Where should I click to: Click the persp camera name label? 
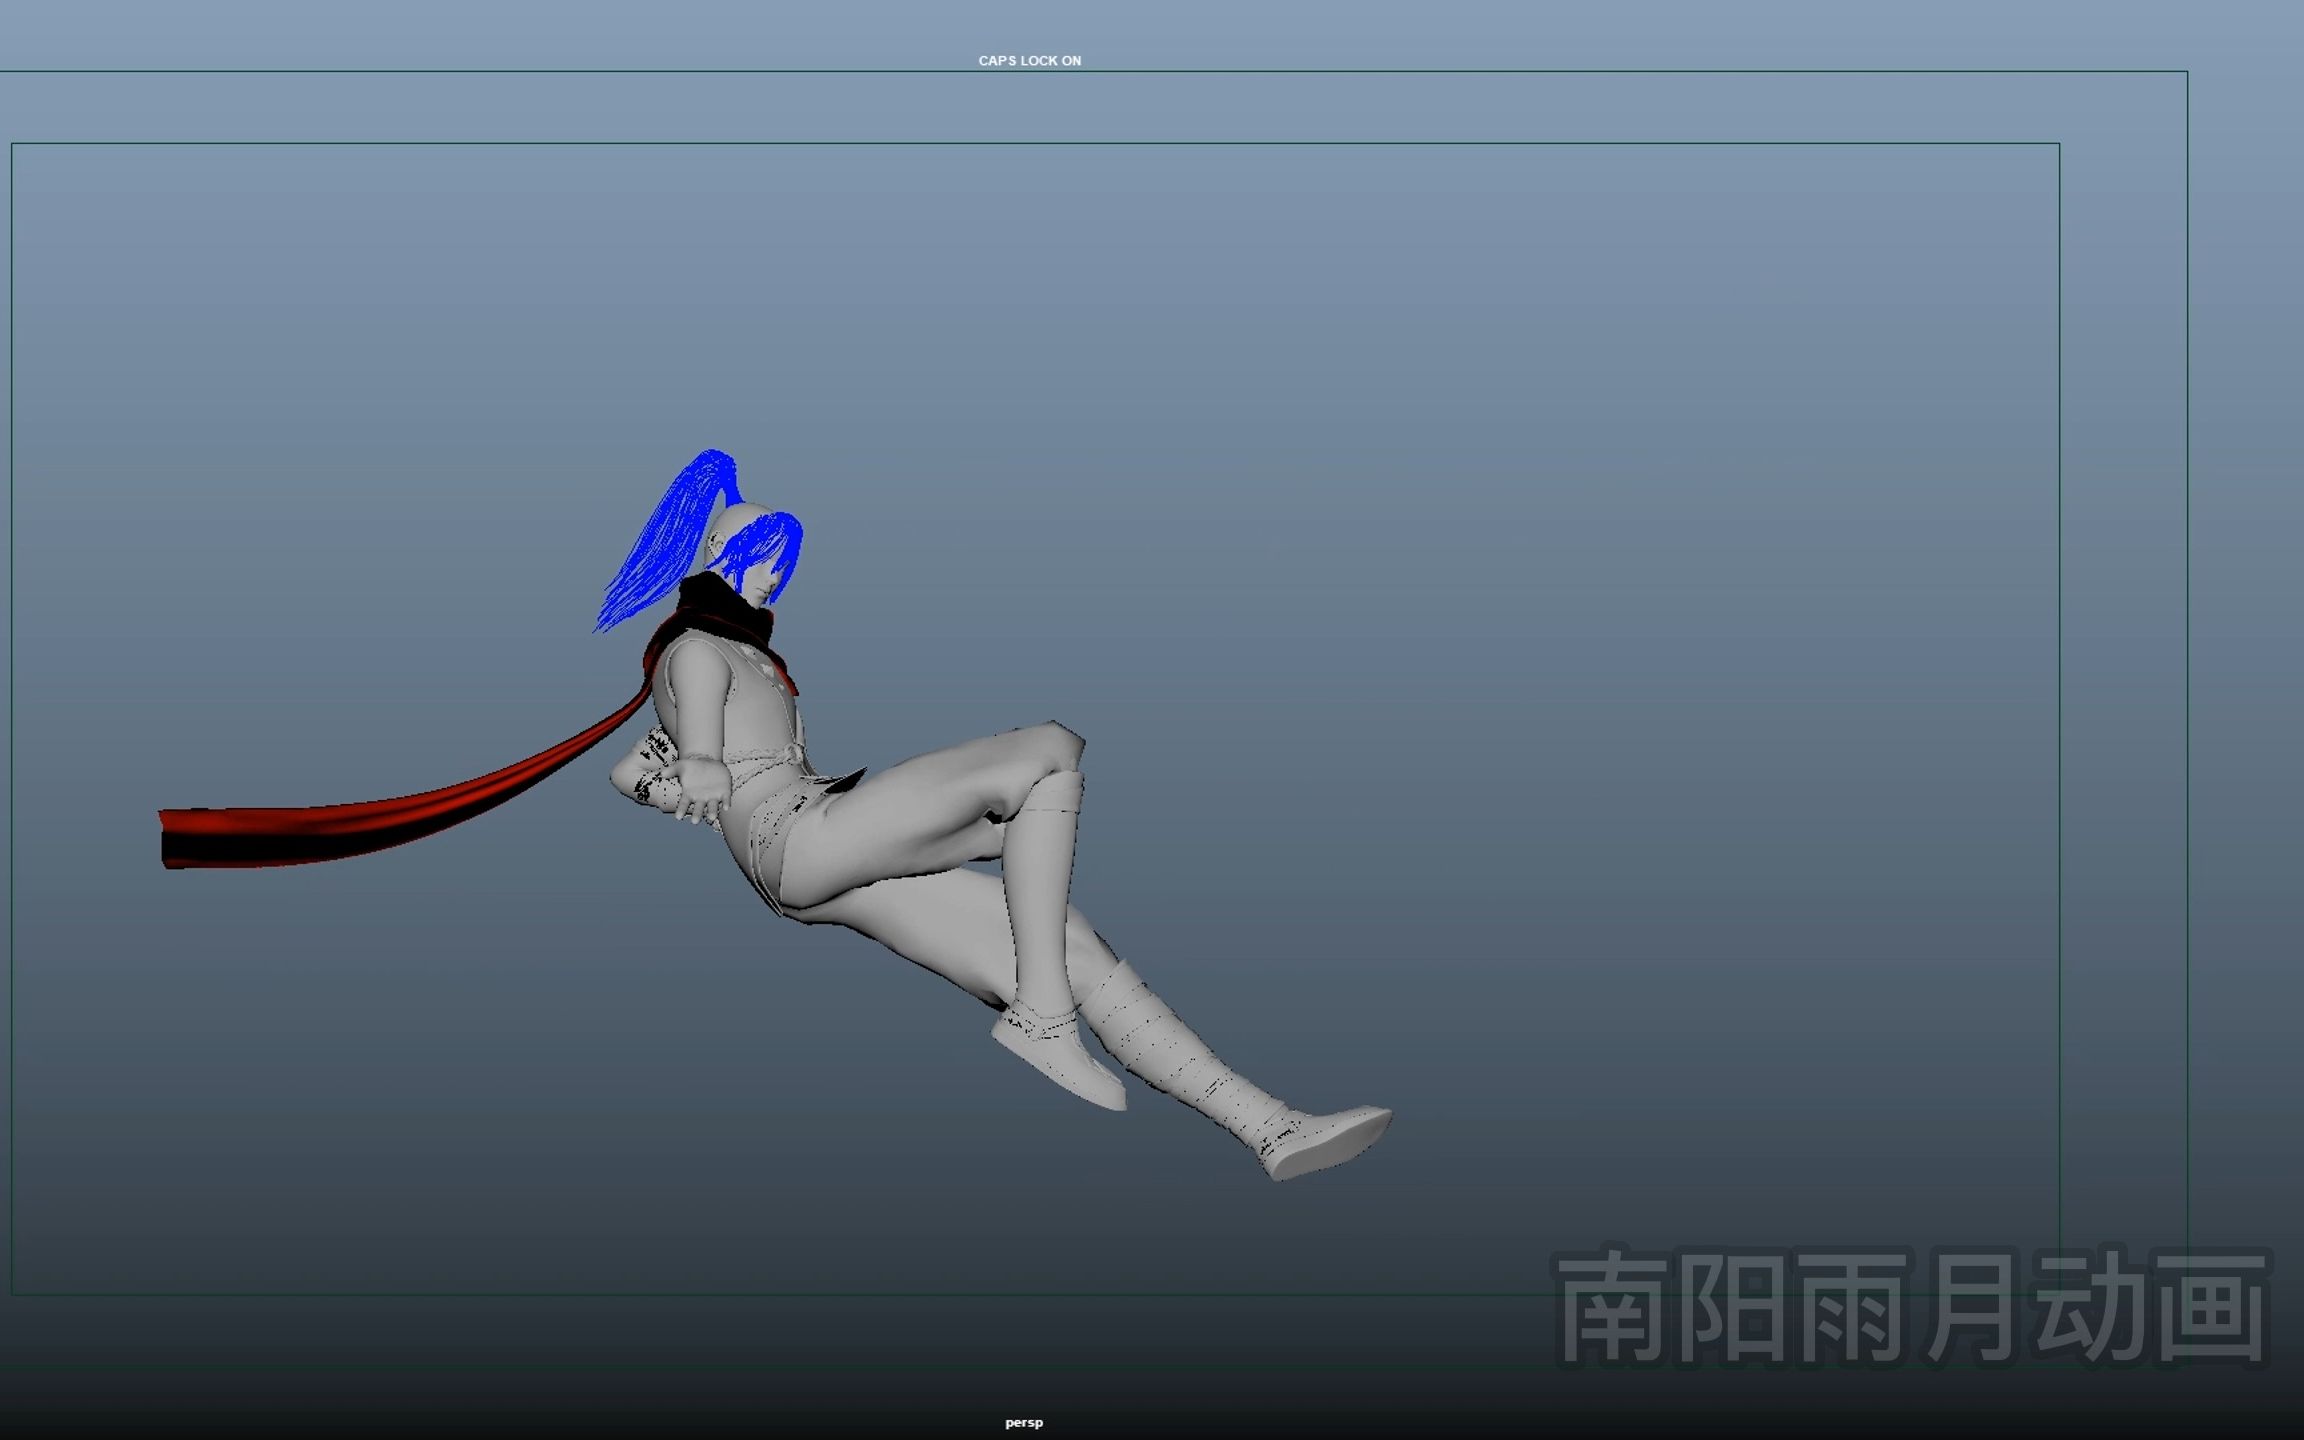pos(1023,1422)
